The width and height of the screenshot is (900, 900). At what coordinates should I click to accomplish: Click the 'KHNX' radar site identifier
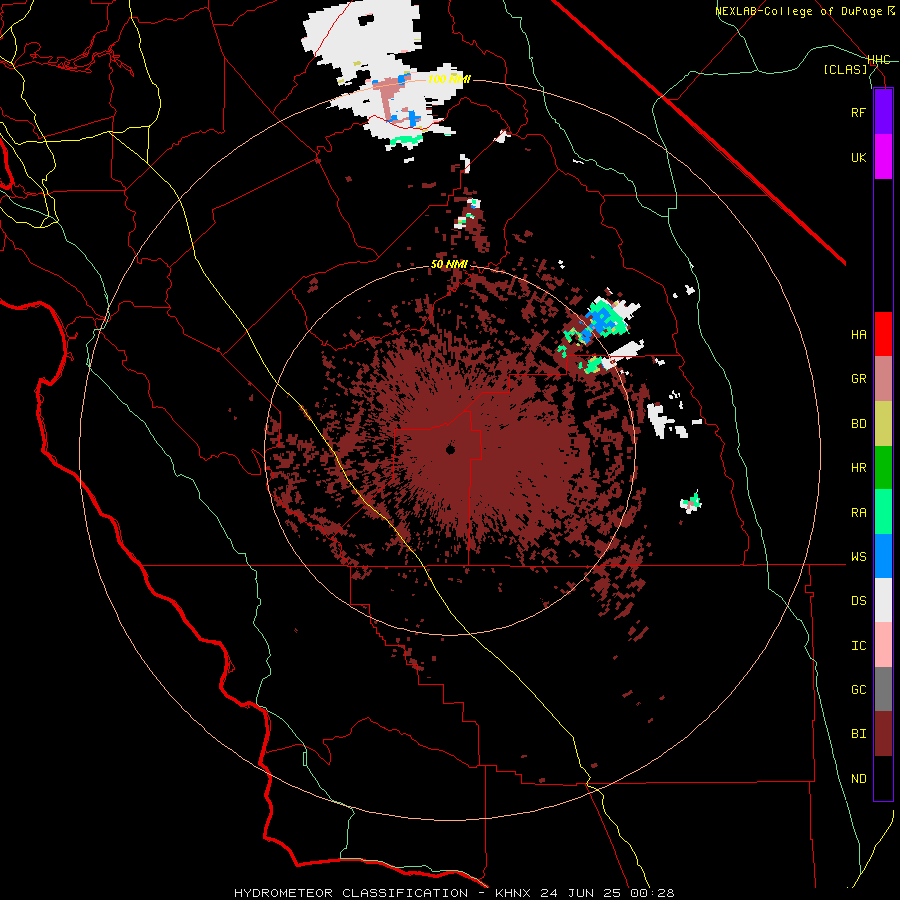[515, 893]
